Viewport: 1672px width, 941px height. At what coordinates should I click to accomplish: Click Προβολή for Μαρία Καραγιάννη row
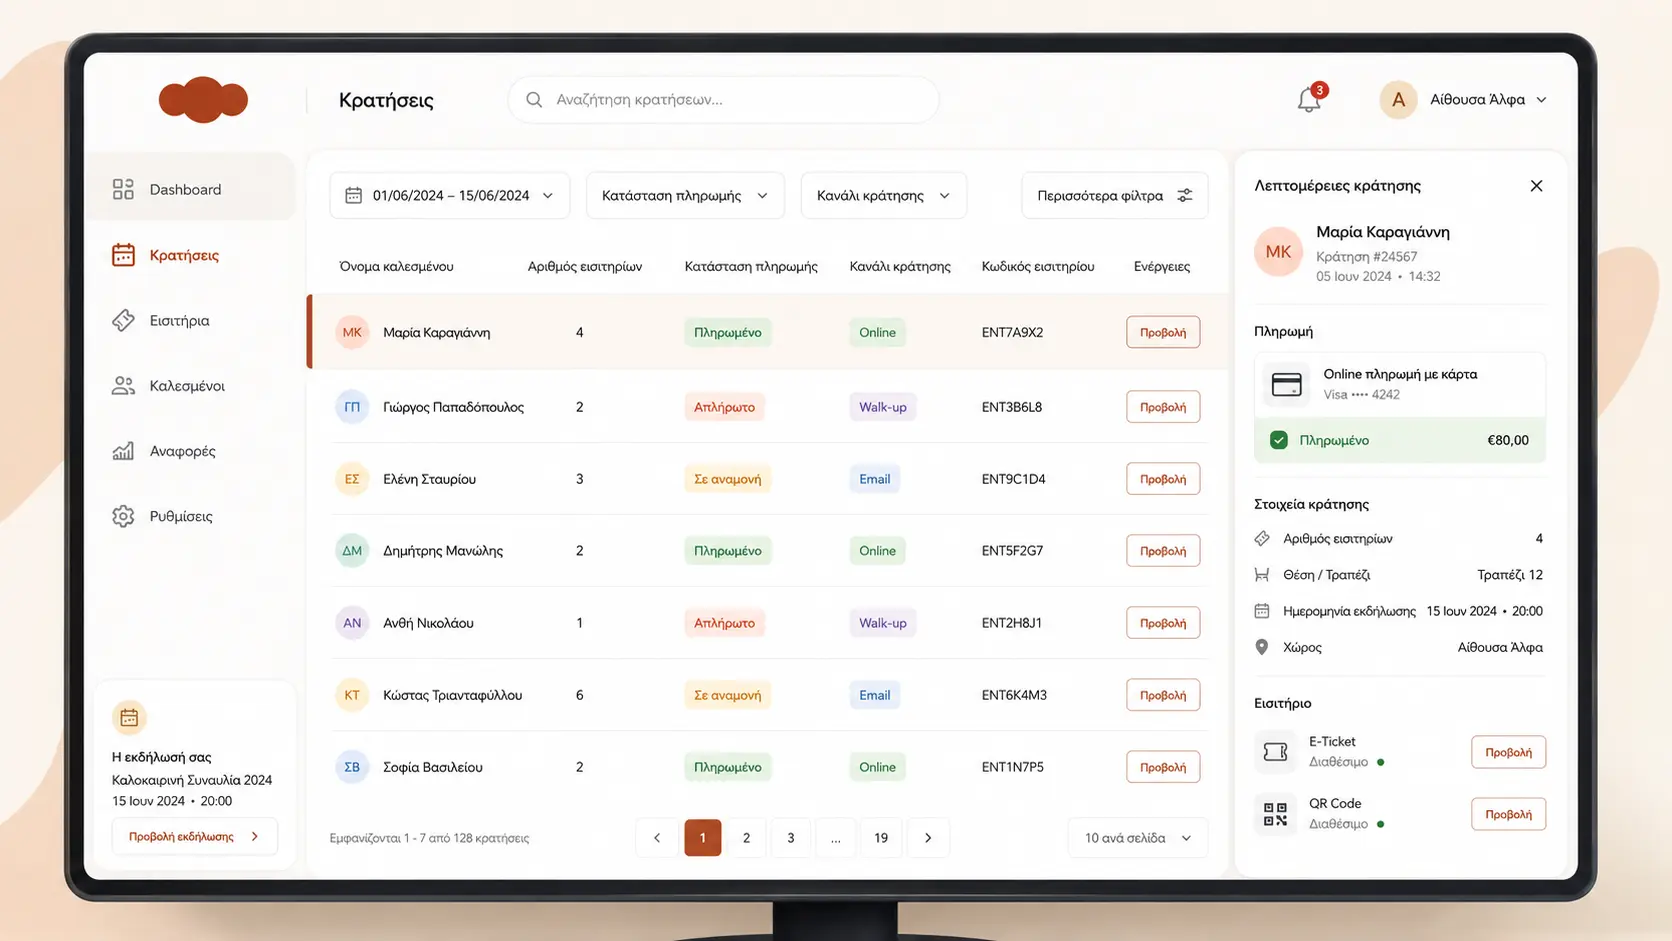point(1163,332)
